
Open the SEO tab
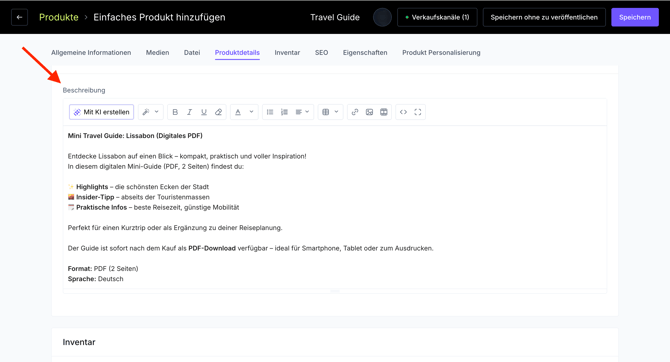pos(321,53)
